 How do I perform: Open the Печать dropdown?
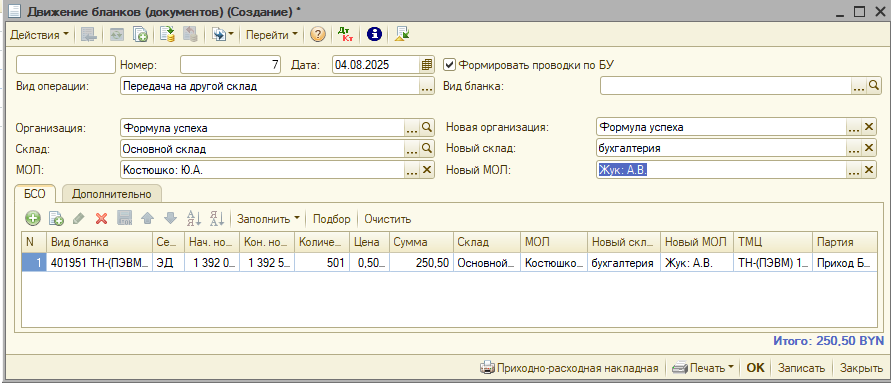tap(702, 368)
